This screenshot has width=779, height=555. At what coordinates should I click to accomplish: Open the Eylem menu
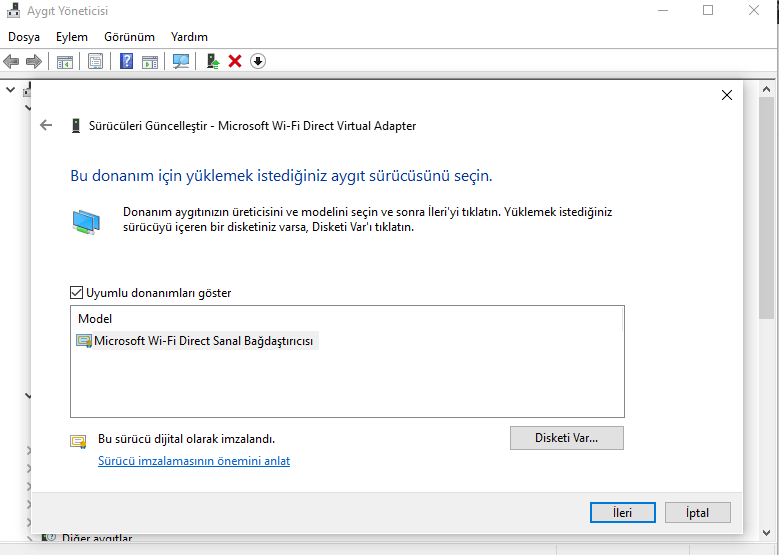coord(72,37)
